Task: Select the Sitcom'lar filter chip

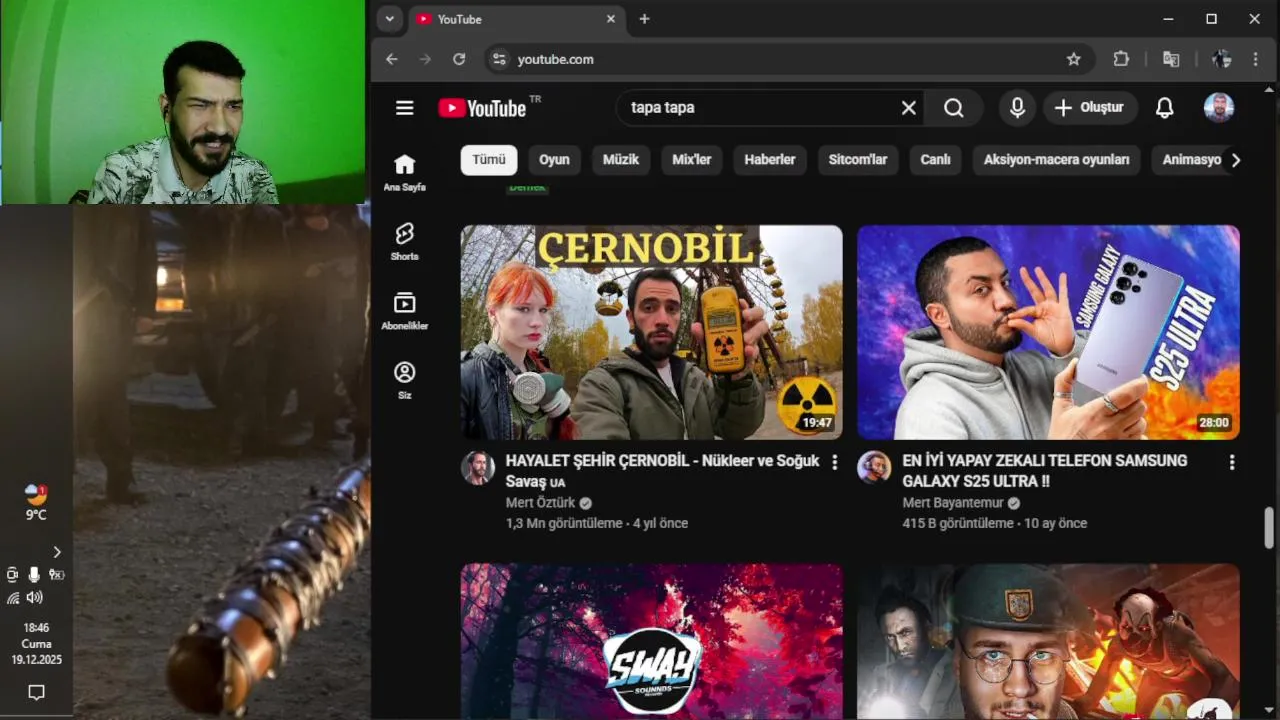Action: coord(858,160)
